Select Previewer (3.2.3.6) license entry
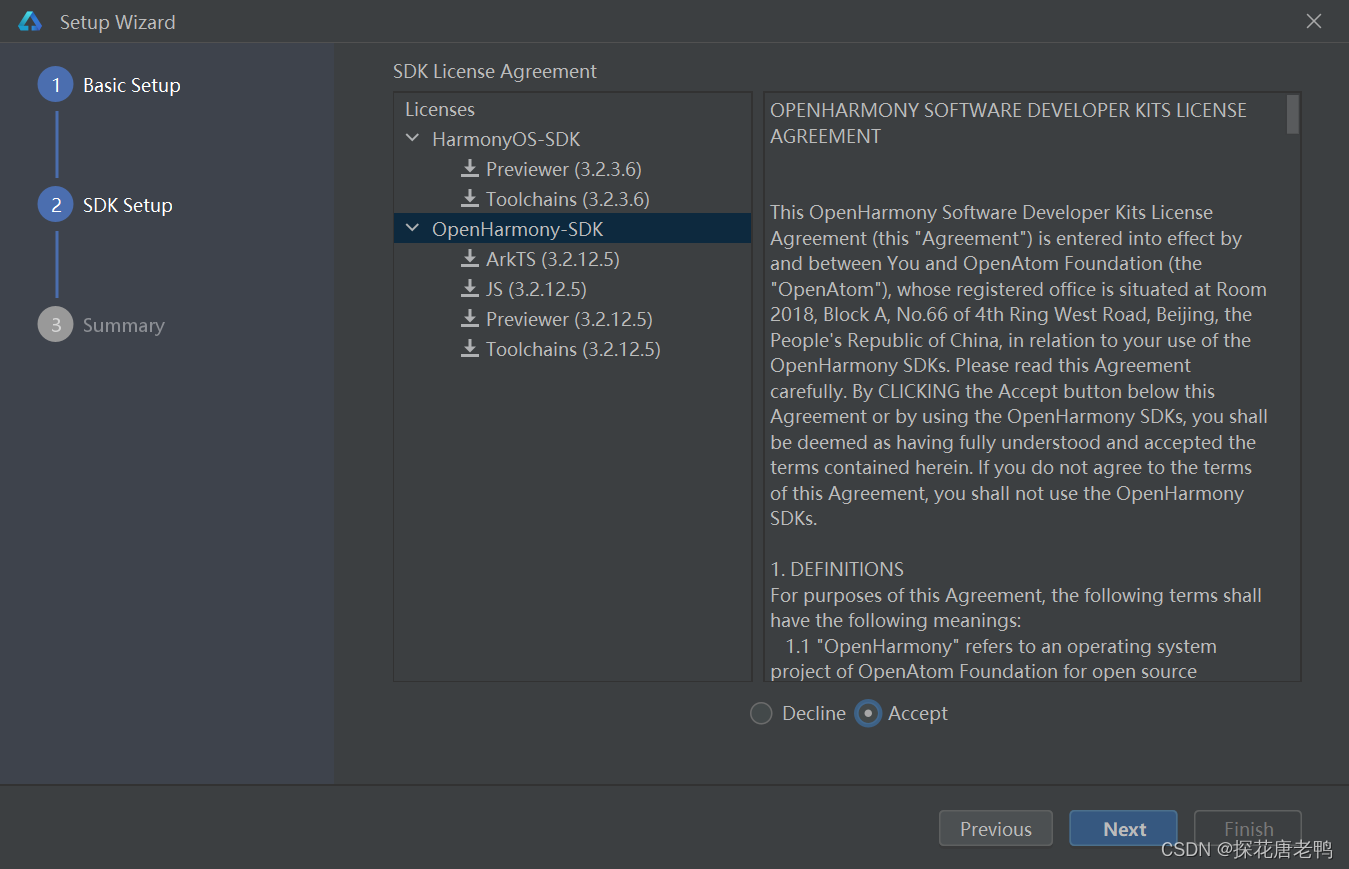1349x869 pixels. coord(564,169)
